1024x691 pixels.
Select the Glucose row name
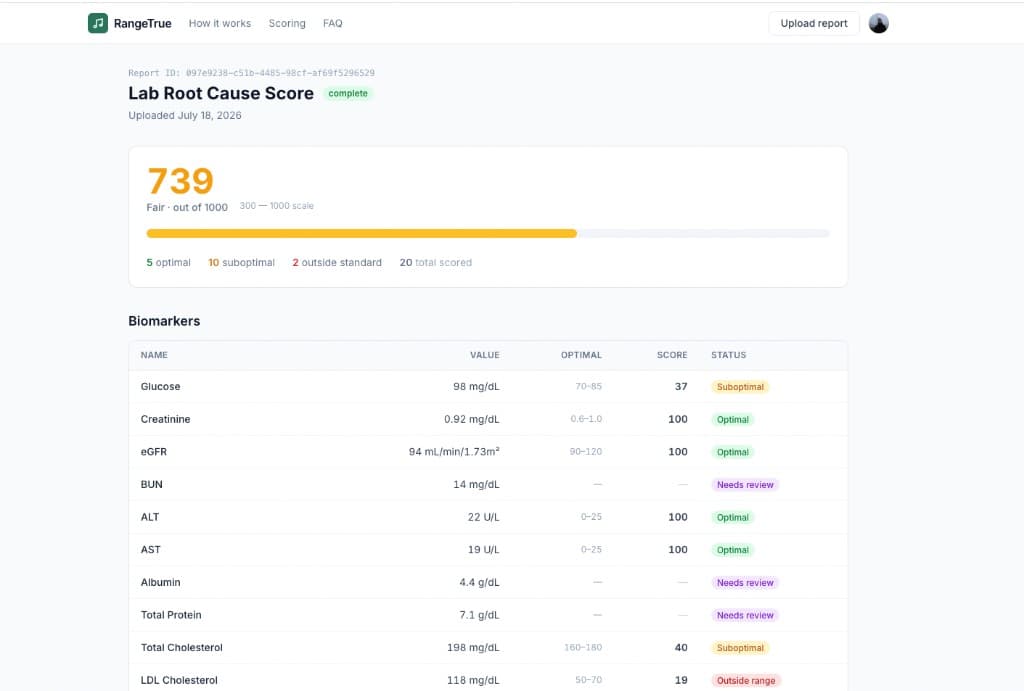[160, 387]
